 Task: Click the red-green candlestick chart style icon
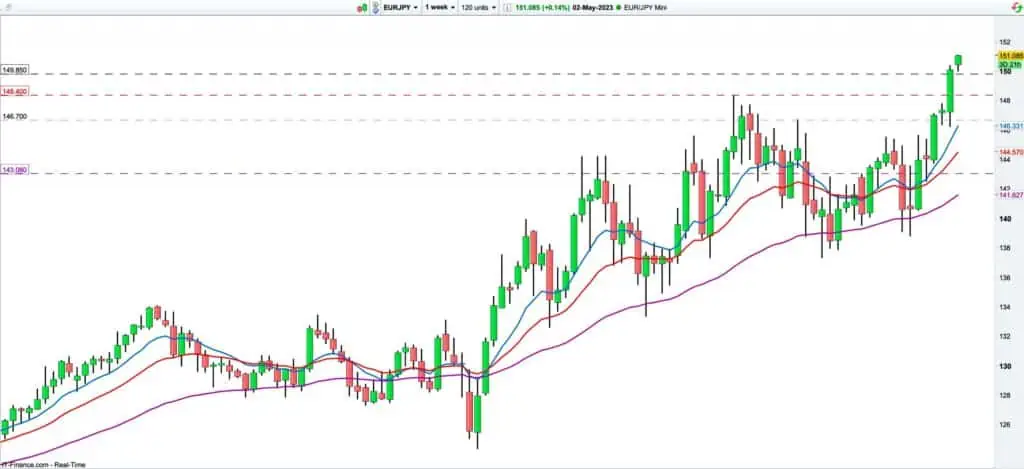(361, 8)
